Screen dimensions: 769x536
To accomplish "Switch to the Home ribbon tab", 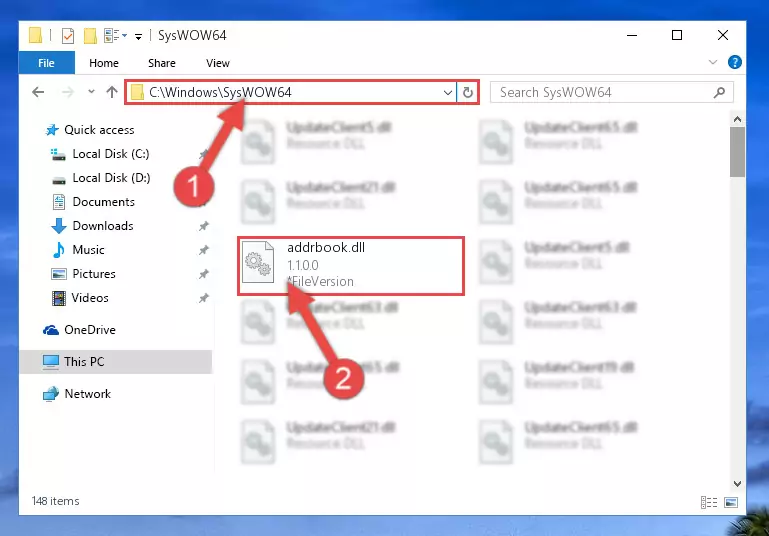I will (x=104, y=63).
